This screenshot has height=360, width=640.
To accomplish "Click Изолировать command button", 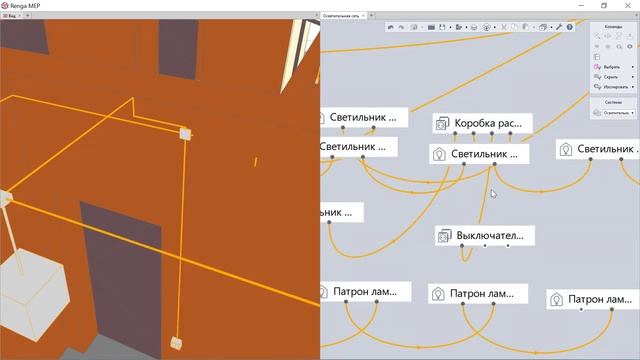I will click(x=611, y=87).
